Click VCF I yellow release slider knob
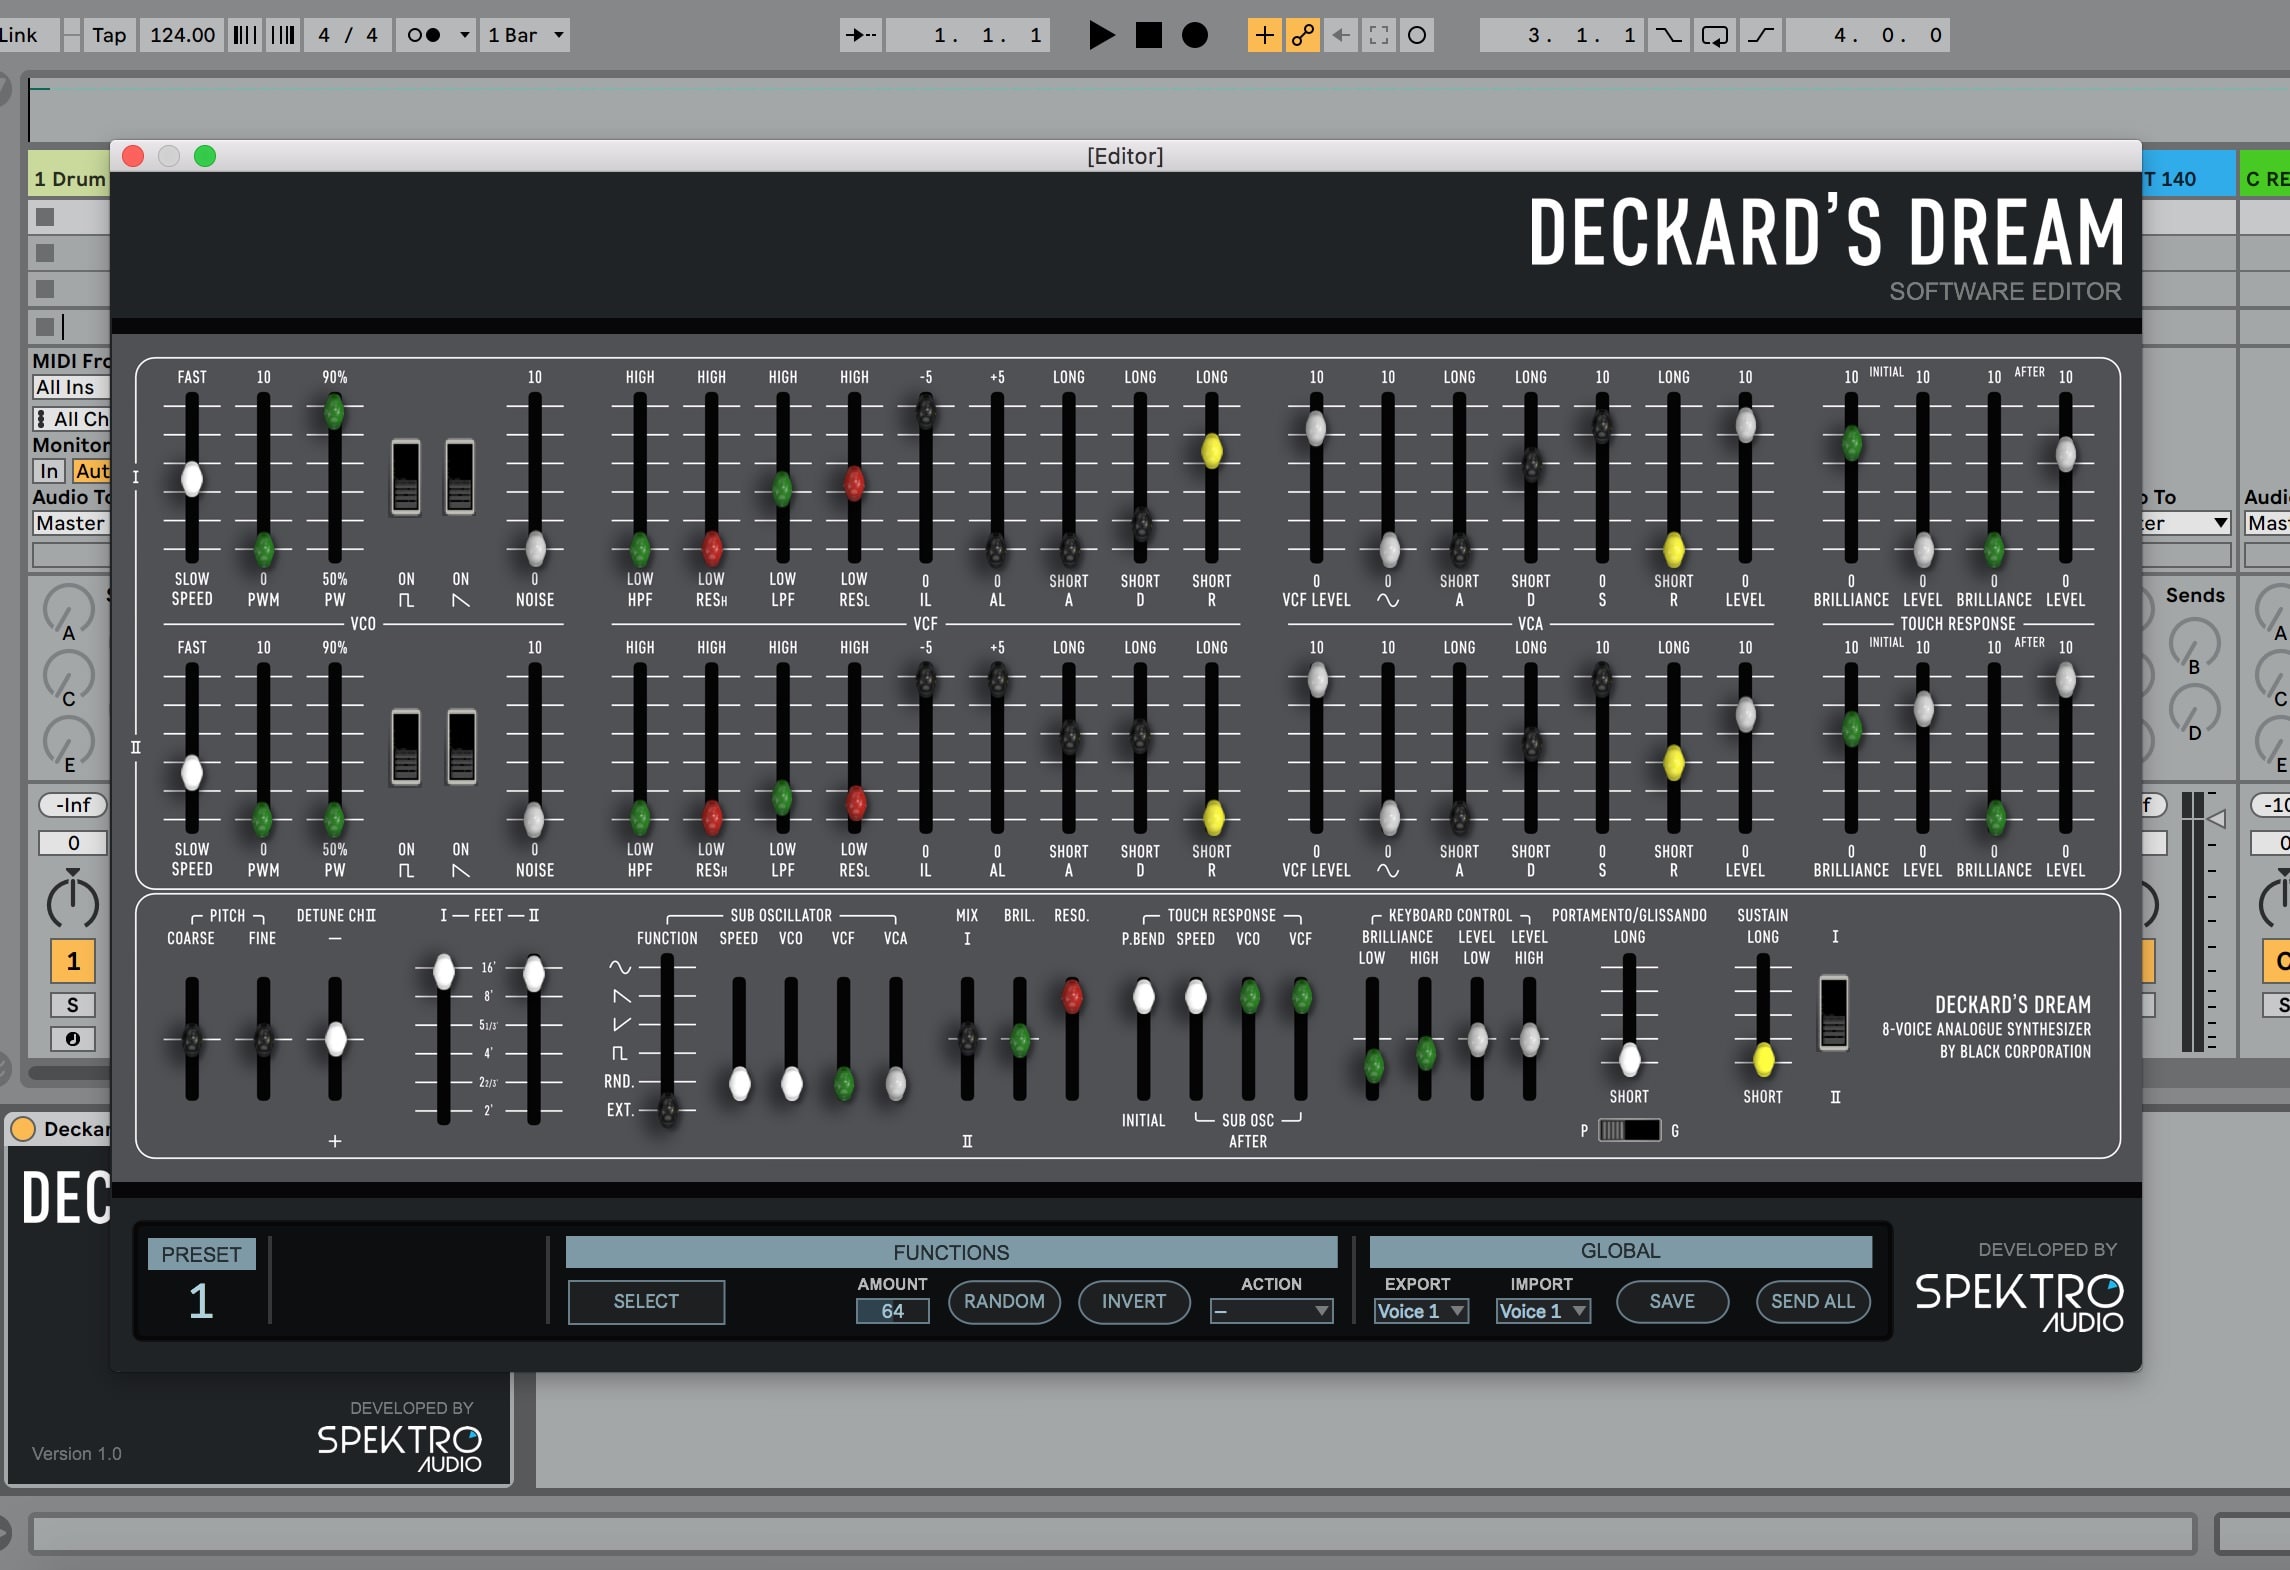 (1211, 451)
